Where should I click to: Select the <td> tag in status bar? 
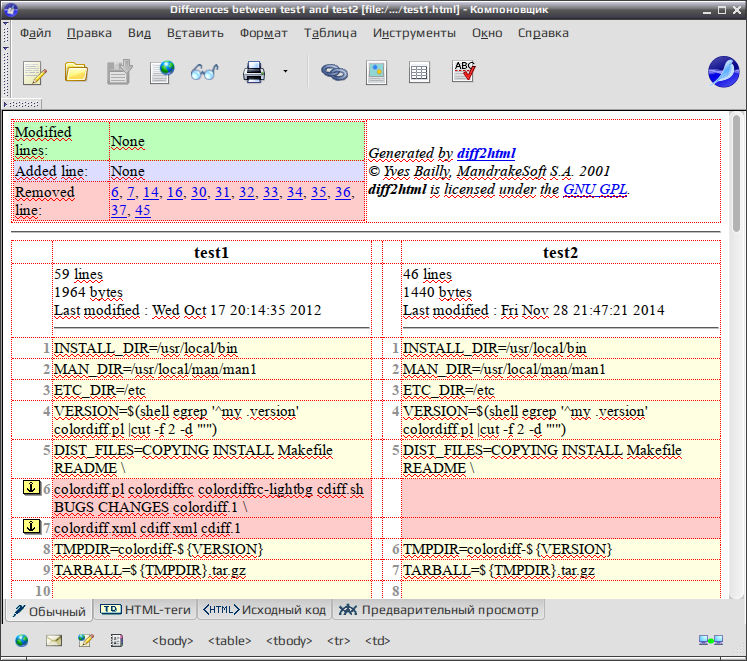point(378,641)
